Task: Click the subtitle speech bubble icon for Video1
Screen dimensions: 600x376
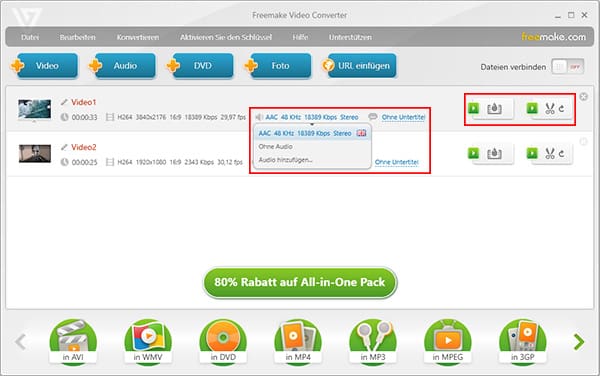Action: [x=373, y=116]
